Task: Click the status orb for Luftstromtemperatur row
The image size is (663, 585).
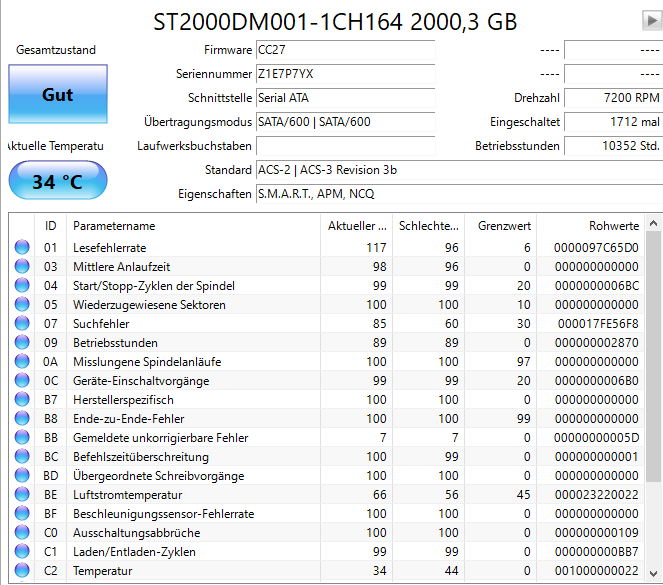Action: [x=22, y=495]
